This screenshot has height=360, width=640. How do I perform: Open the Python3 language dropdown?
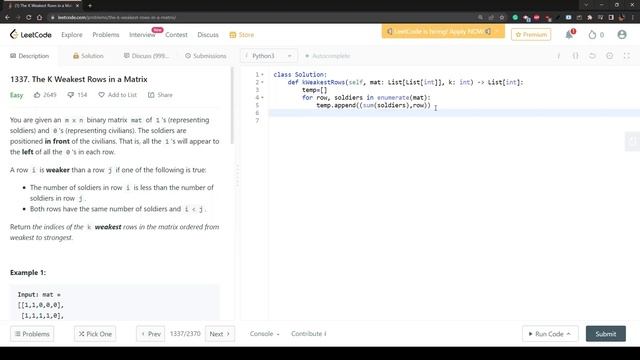point(269,56)
